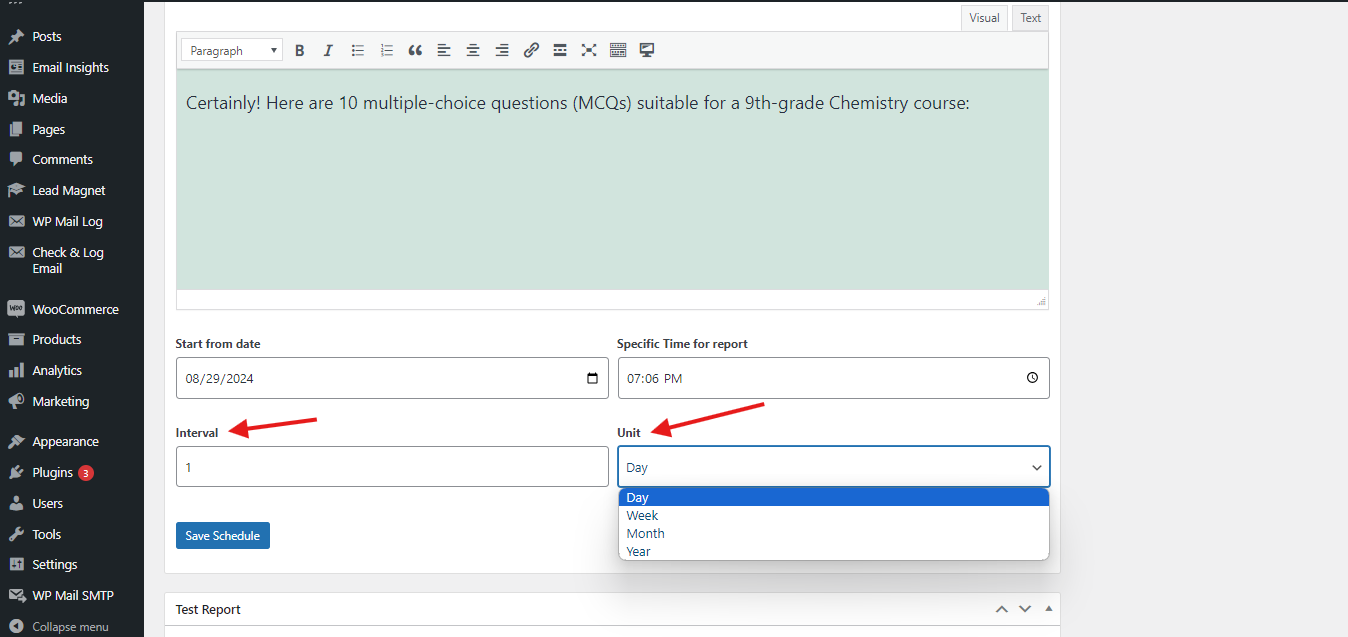Image resolution: width=1348 pixels, height=637 pixels.
Task: Choose Month in the Unit list
Action: 645,534
